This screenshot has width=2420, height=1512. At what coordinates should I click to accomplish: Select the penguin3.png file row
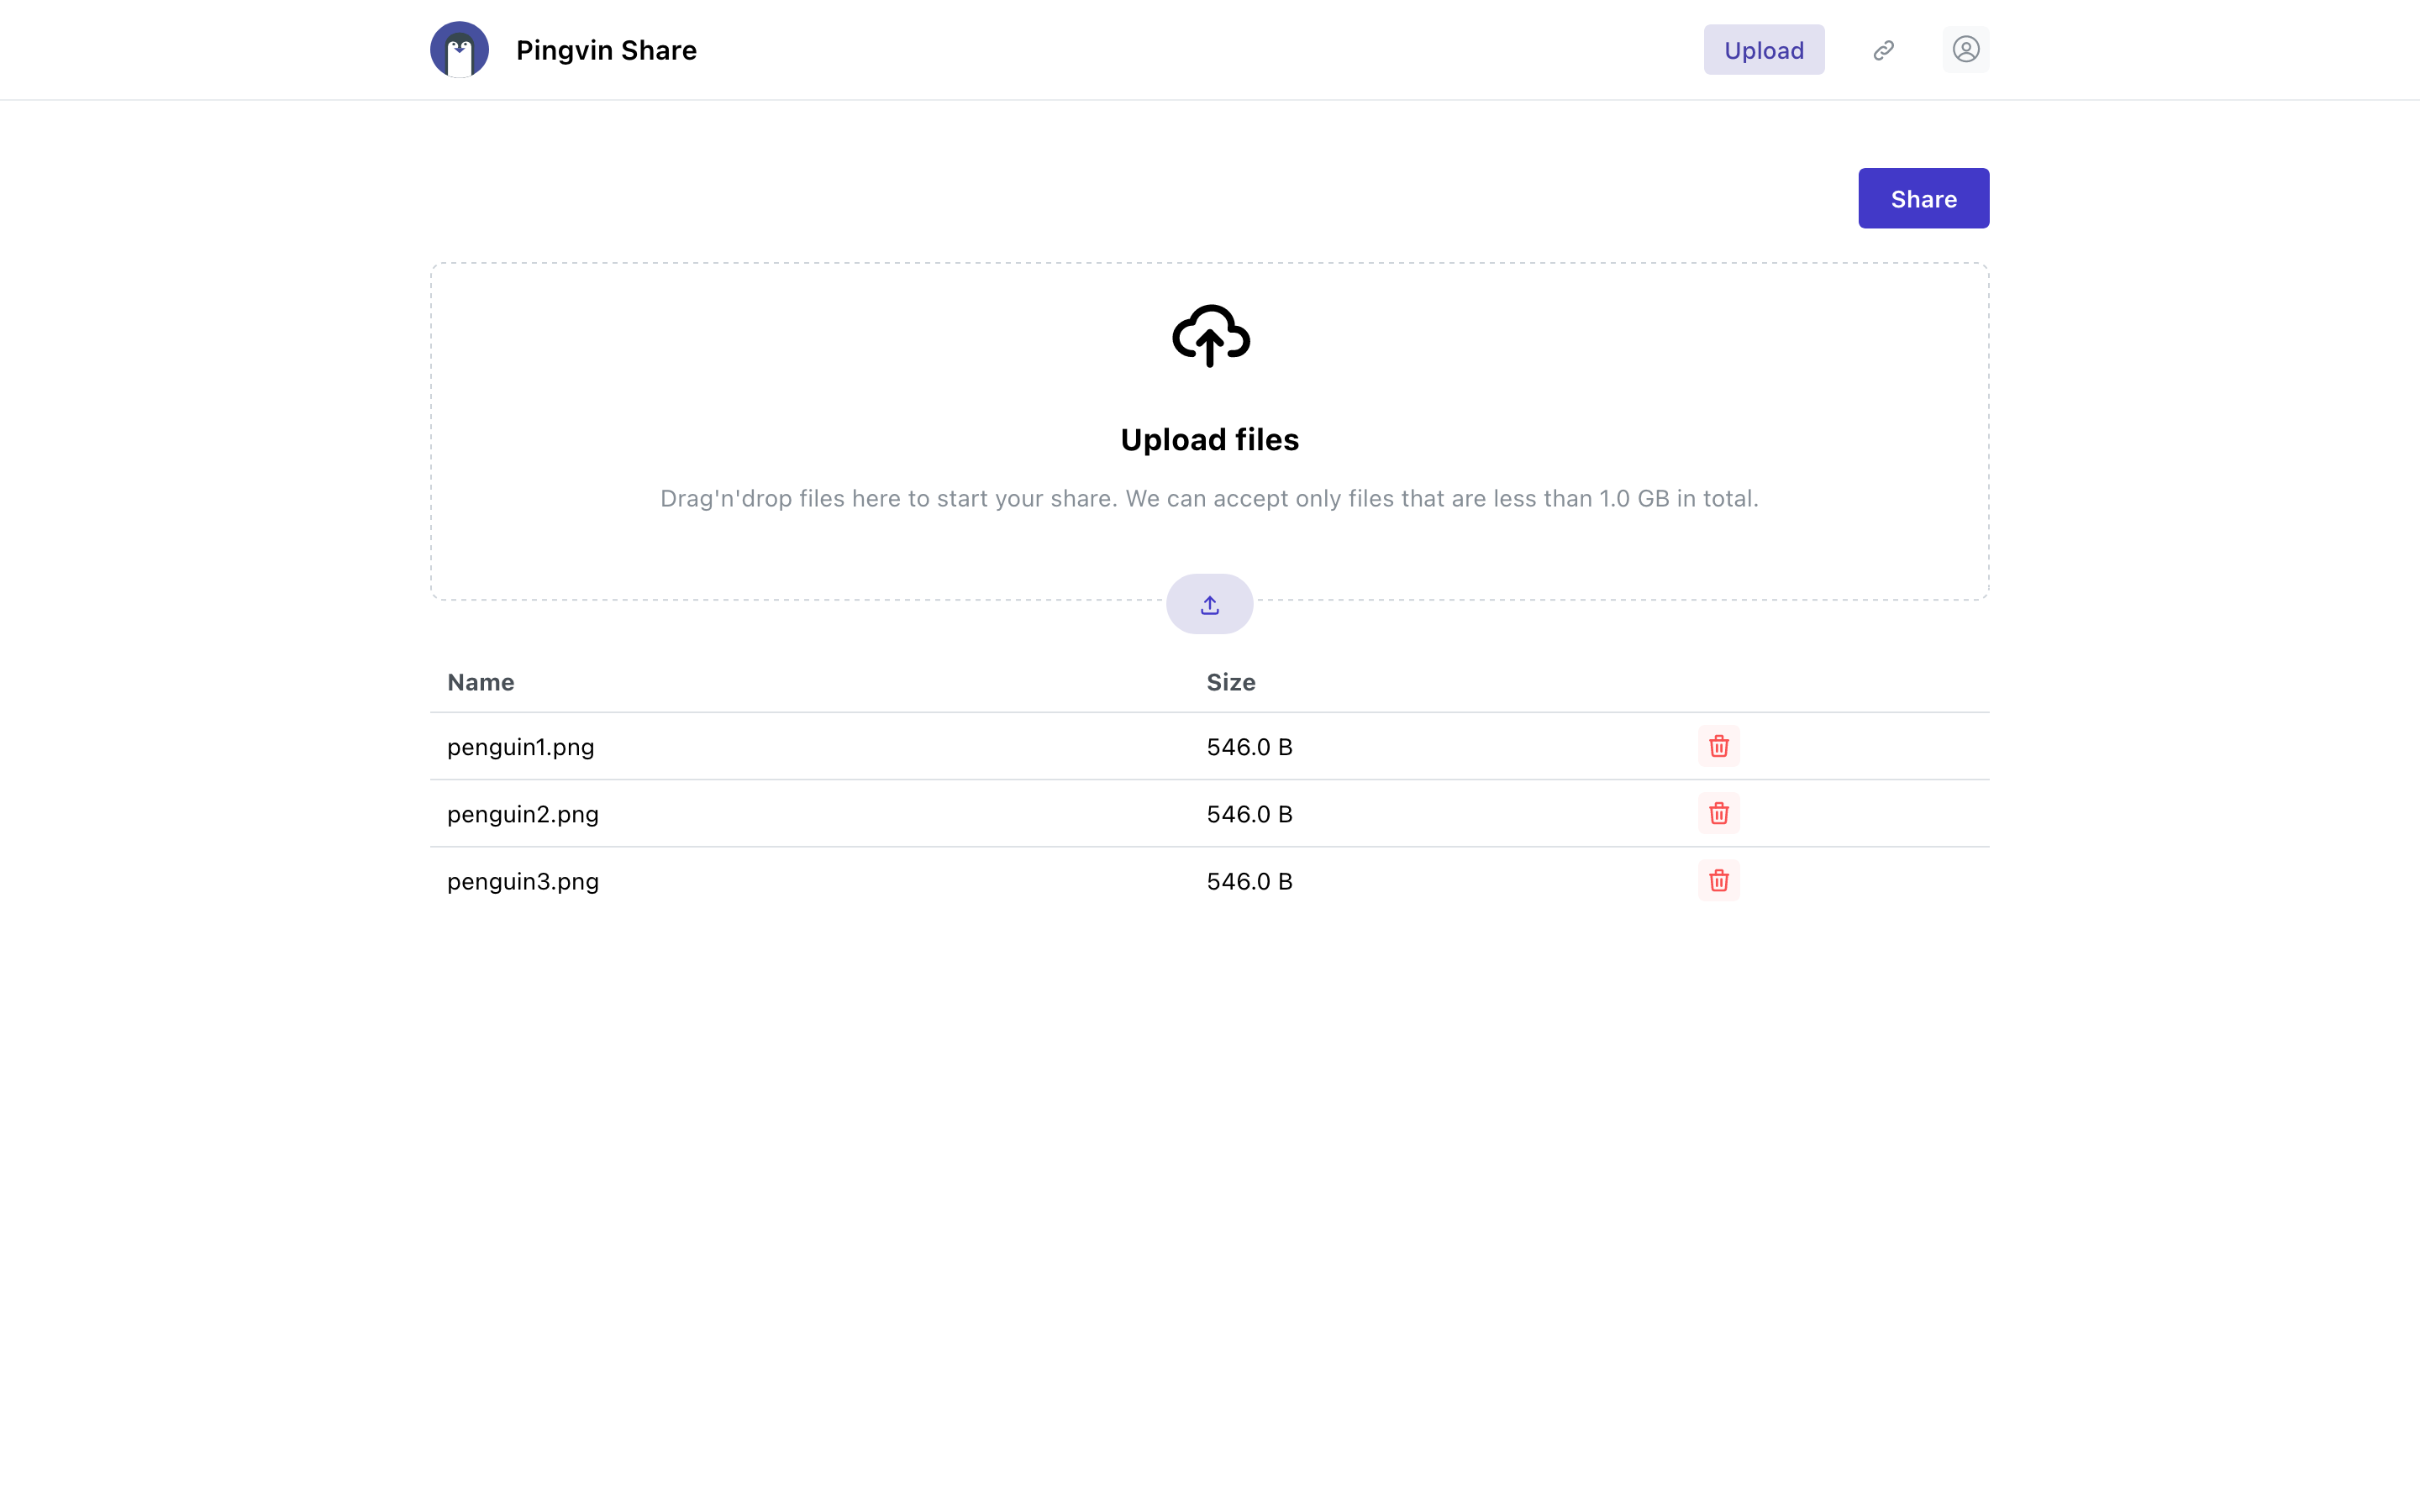1209,880
